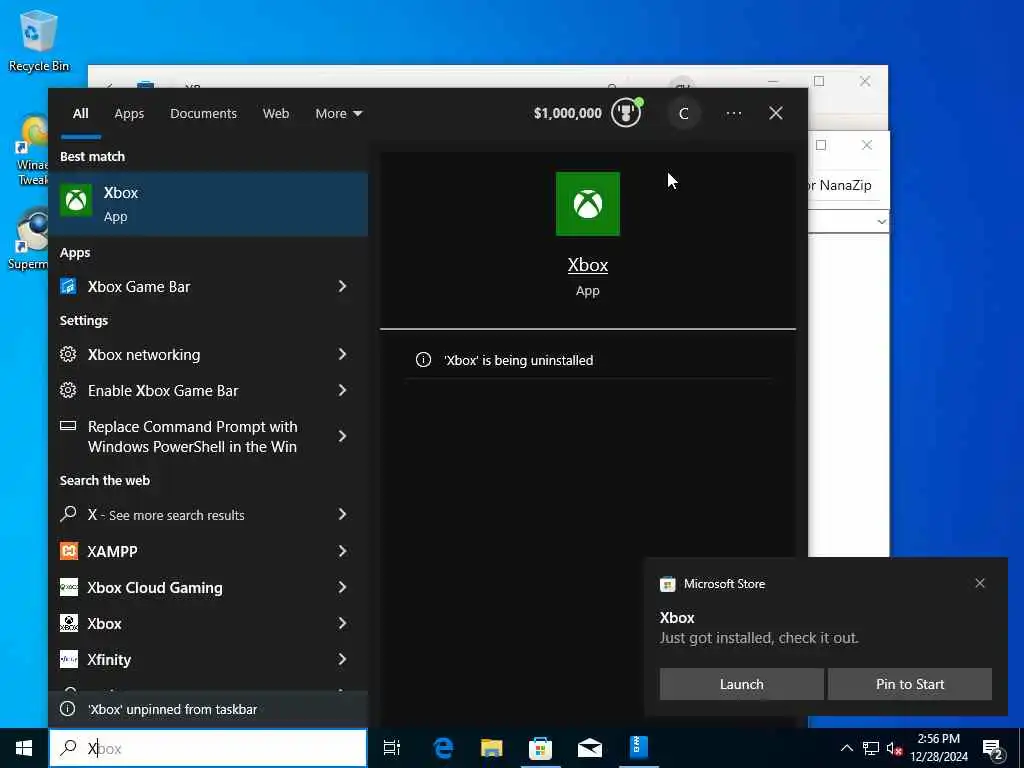The width and height of the screenshot is (1024, 768).
Task: Expand See more search results arrow
Action: click(342, 515)
